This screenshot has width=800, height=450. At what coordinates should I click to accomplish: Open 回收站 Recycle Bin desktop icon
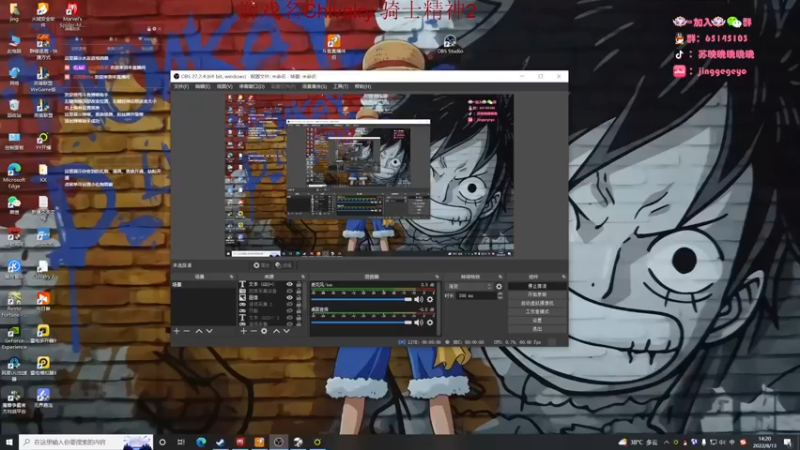pos(14,108)
